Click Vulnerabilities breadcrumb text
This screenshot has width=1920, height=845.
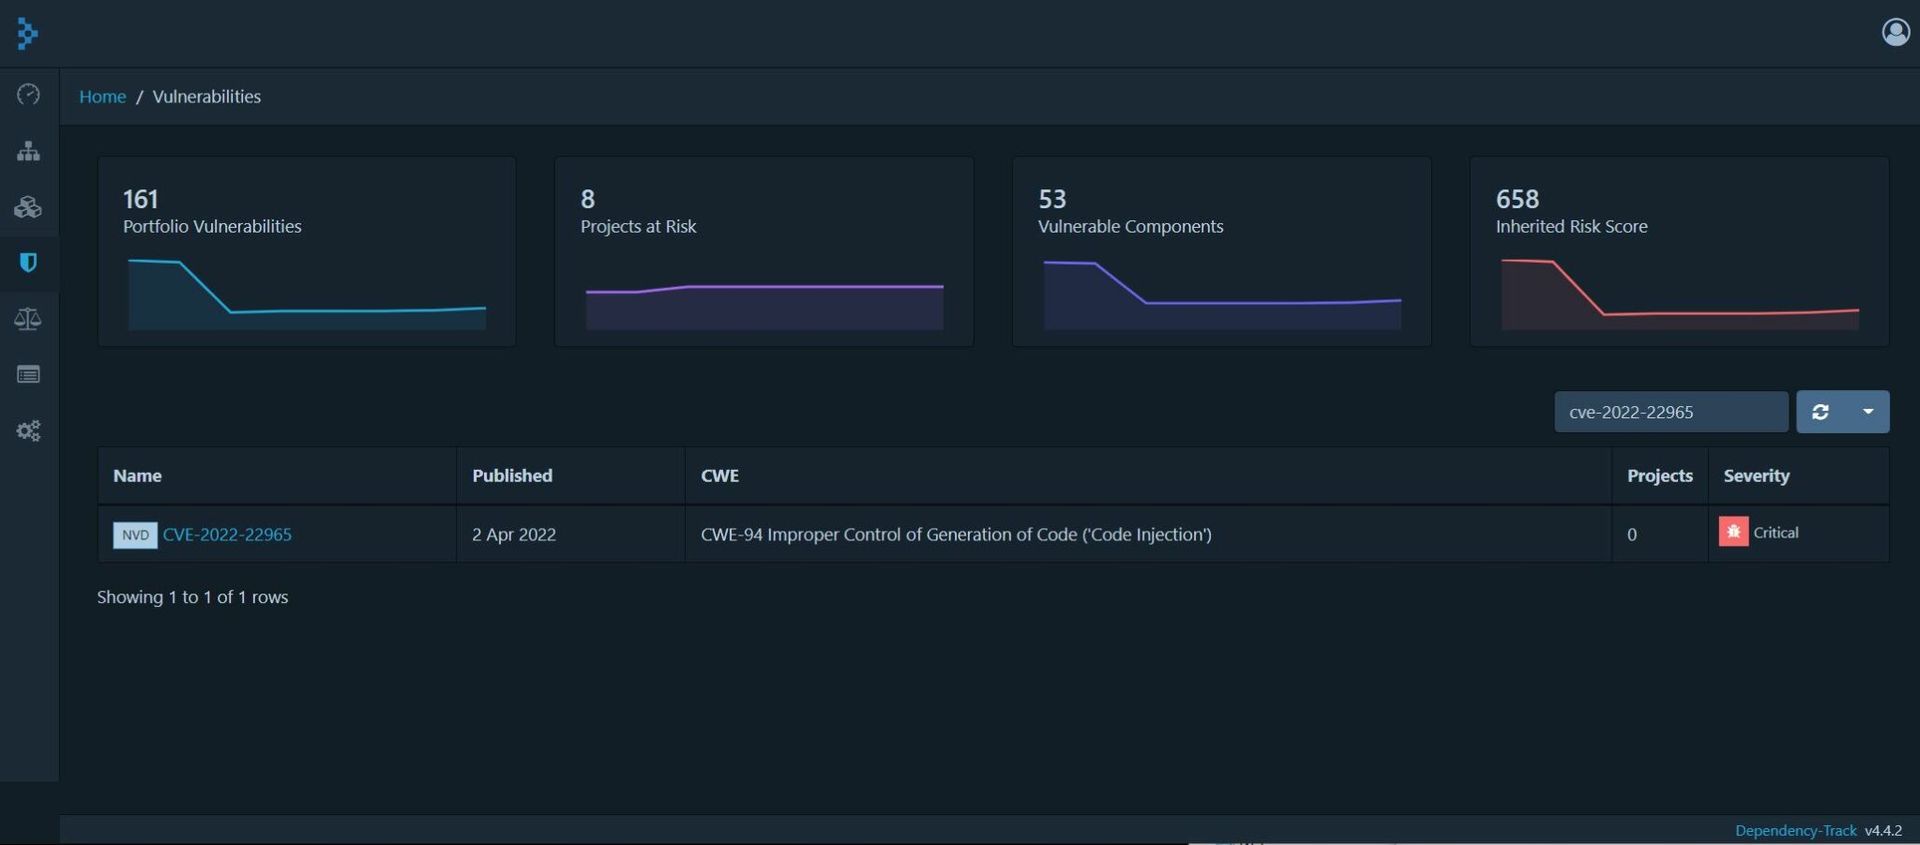[207, 97]
